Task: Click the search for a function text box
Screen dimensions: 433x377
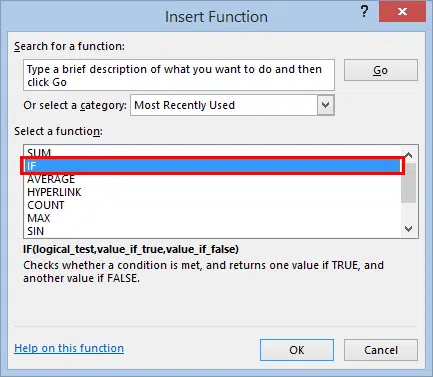Action: click(179, 75)
